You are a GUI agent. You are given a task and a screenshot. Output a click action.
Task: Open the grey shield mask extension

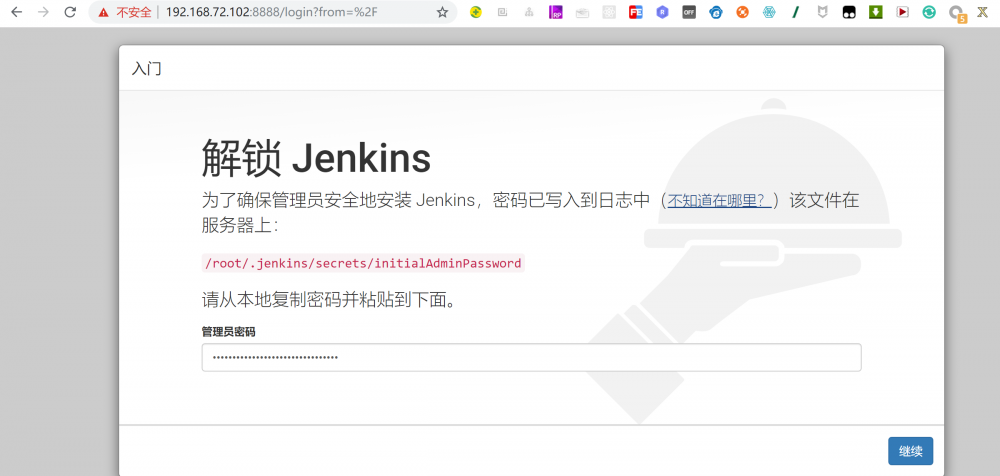(823, 12)
